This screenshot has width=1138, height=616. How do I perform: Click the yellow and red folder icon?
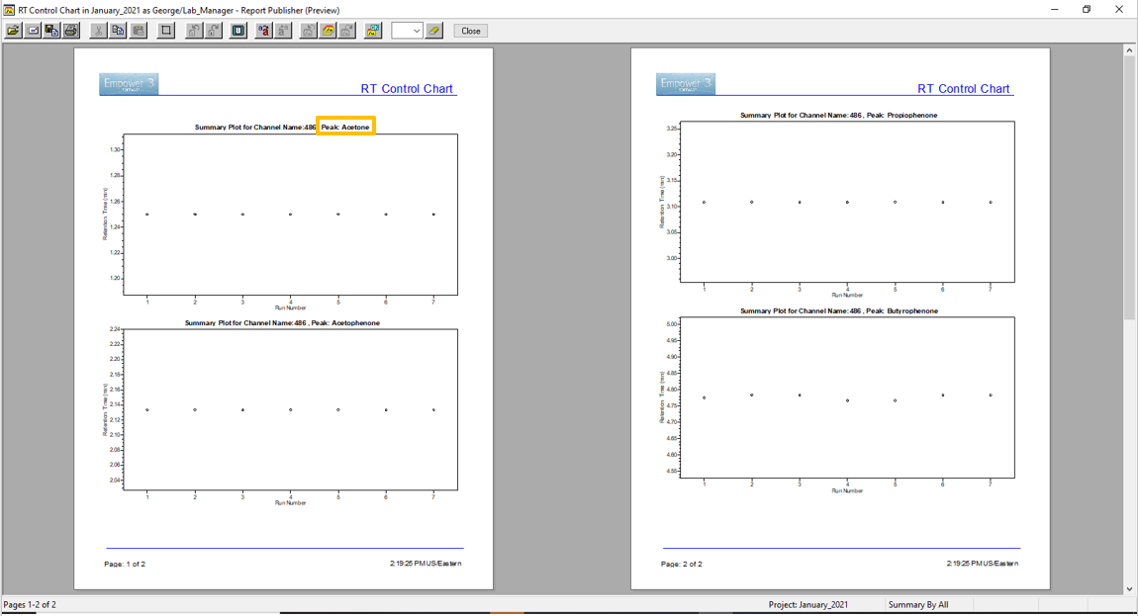pos(328,30)
